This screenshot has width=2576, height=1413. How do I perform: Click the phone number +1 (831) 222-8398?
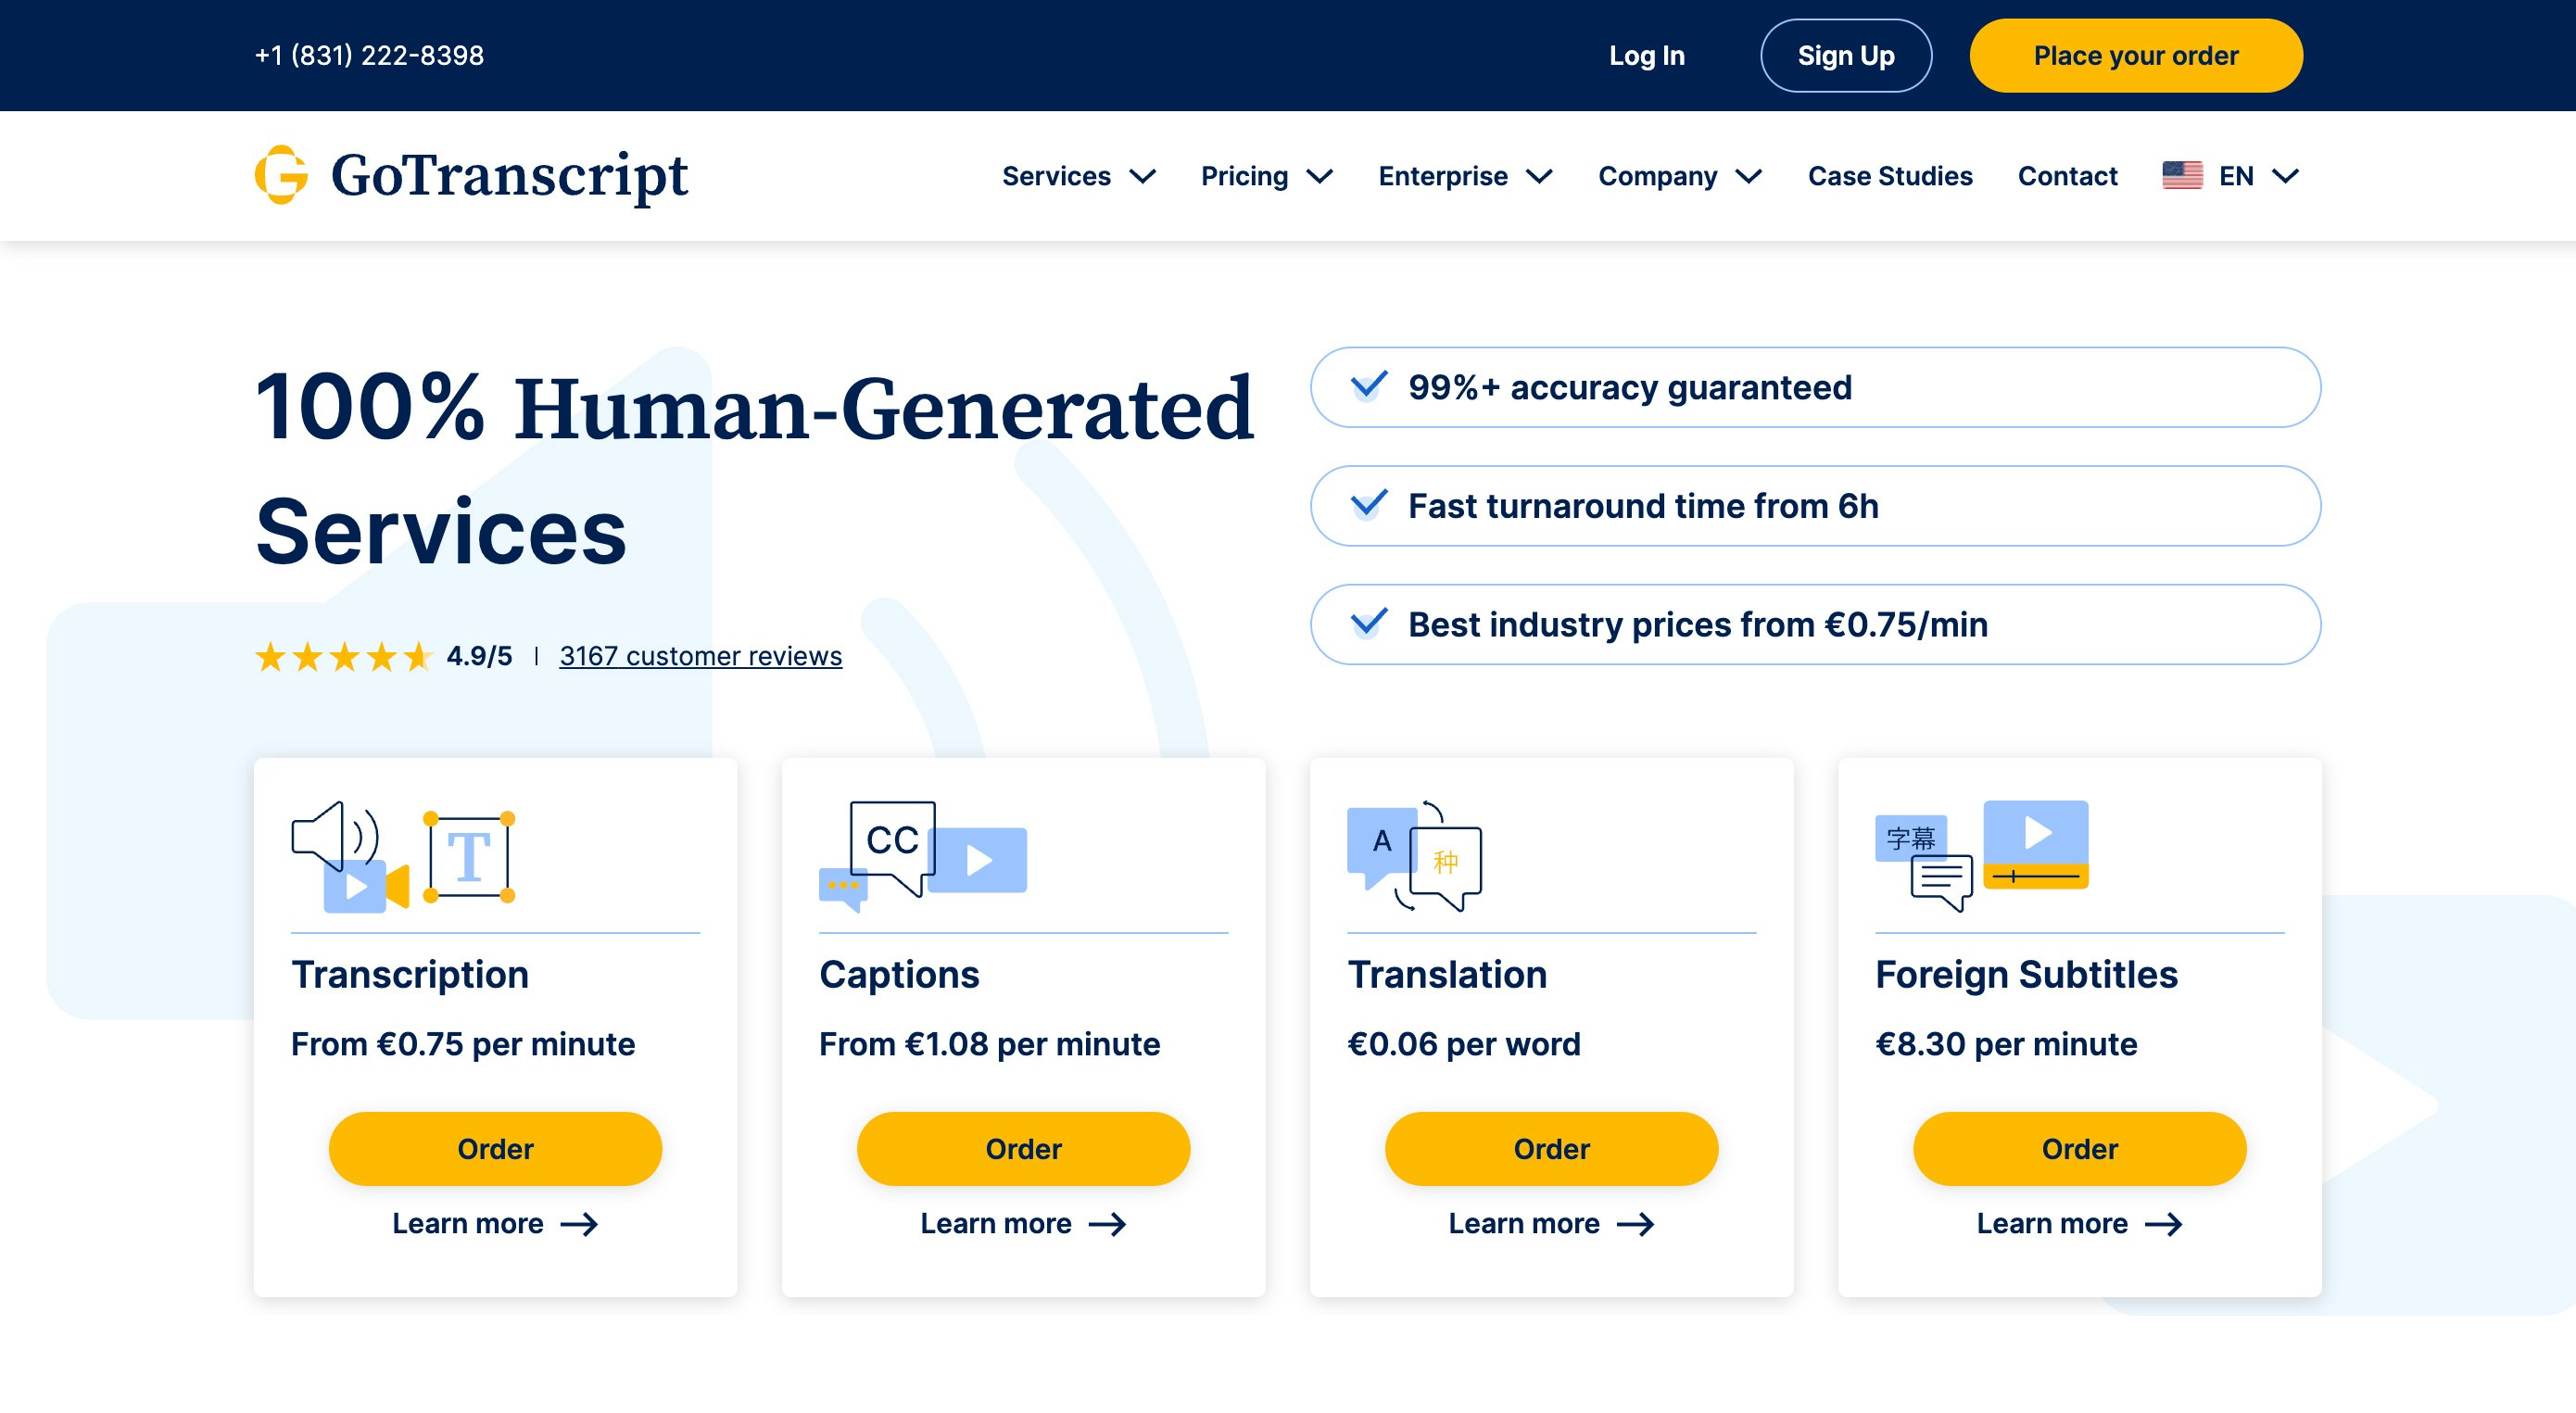pos(369,56)
